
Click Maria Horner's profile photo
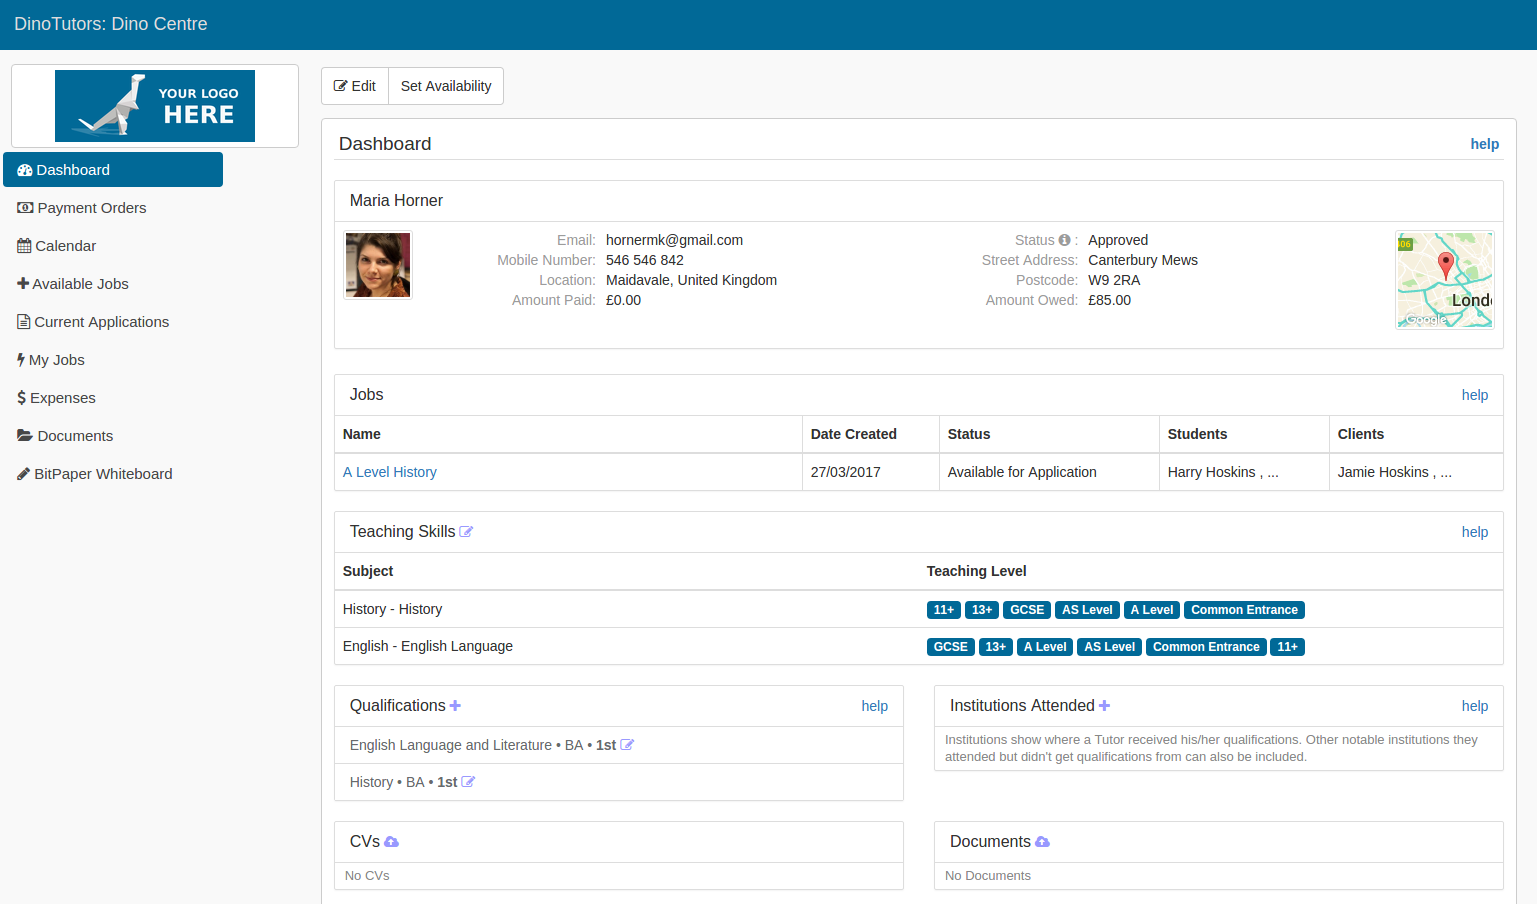coord(378,265)
